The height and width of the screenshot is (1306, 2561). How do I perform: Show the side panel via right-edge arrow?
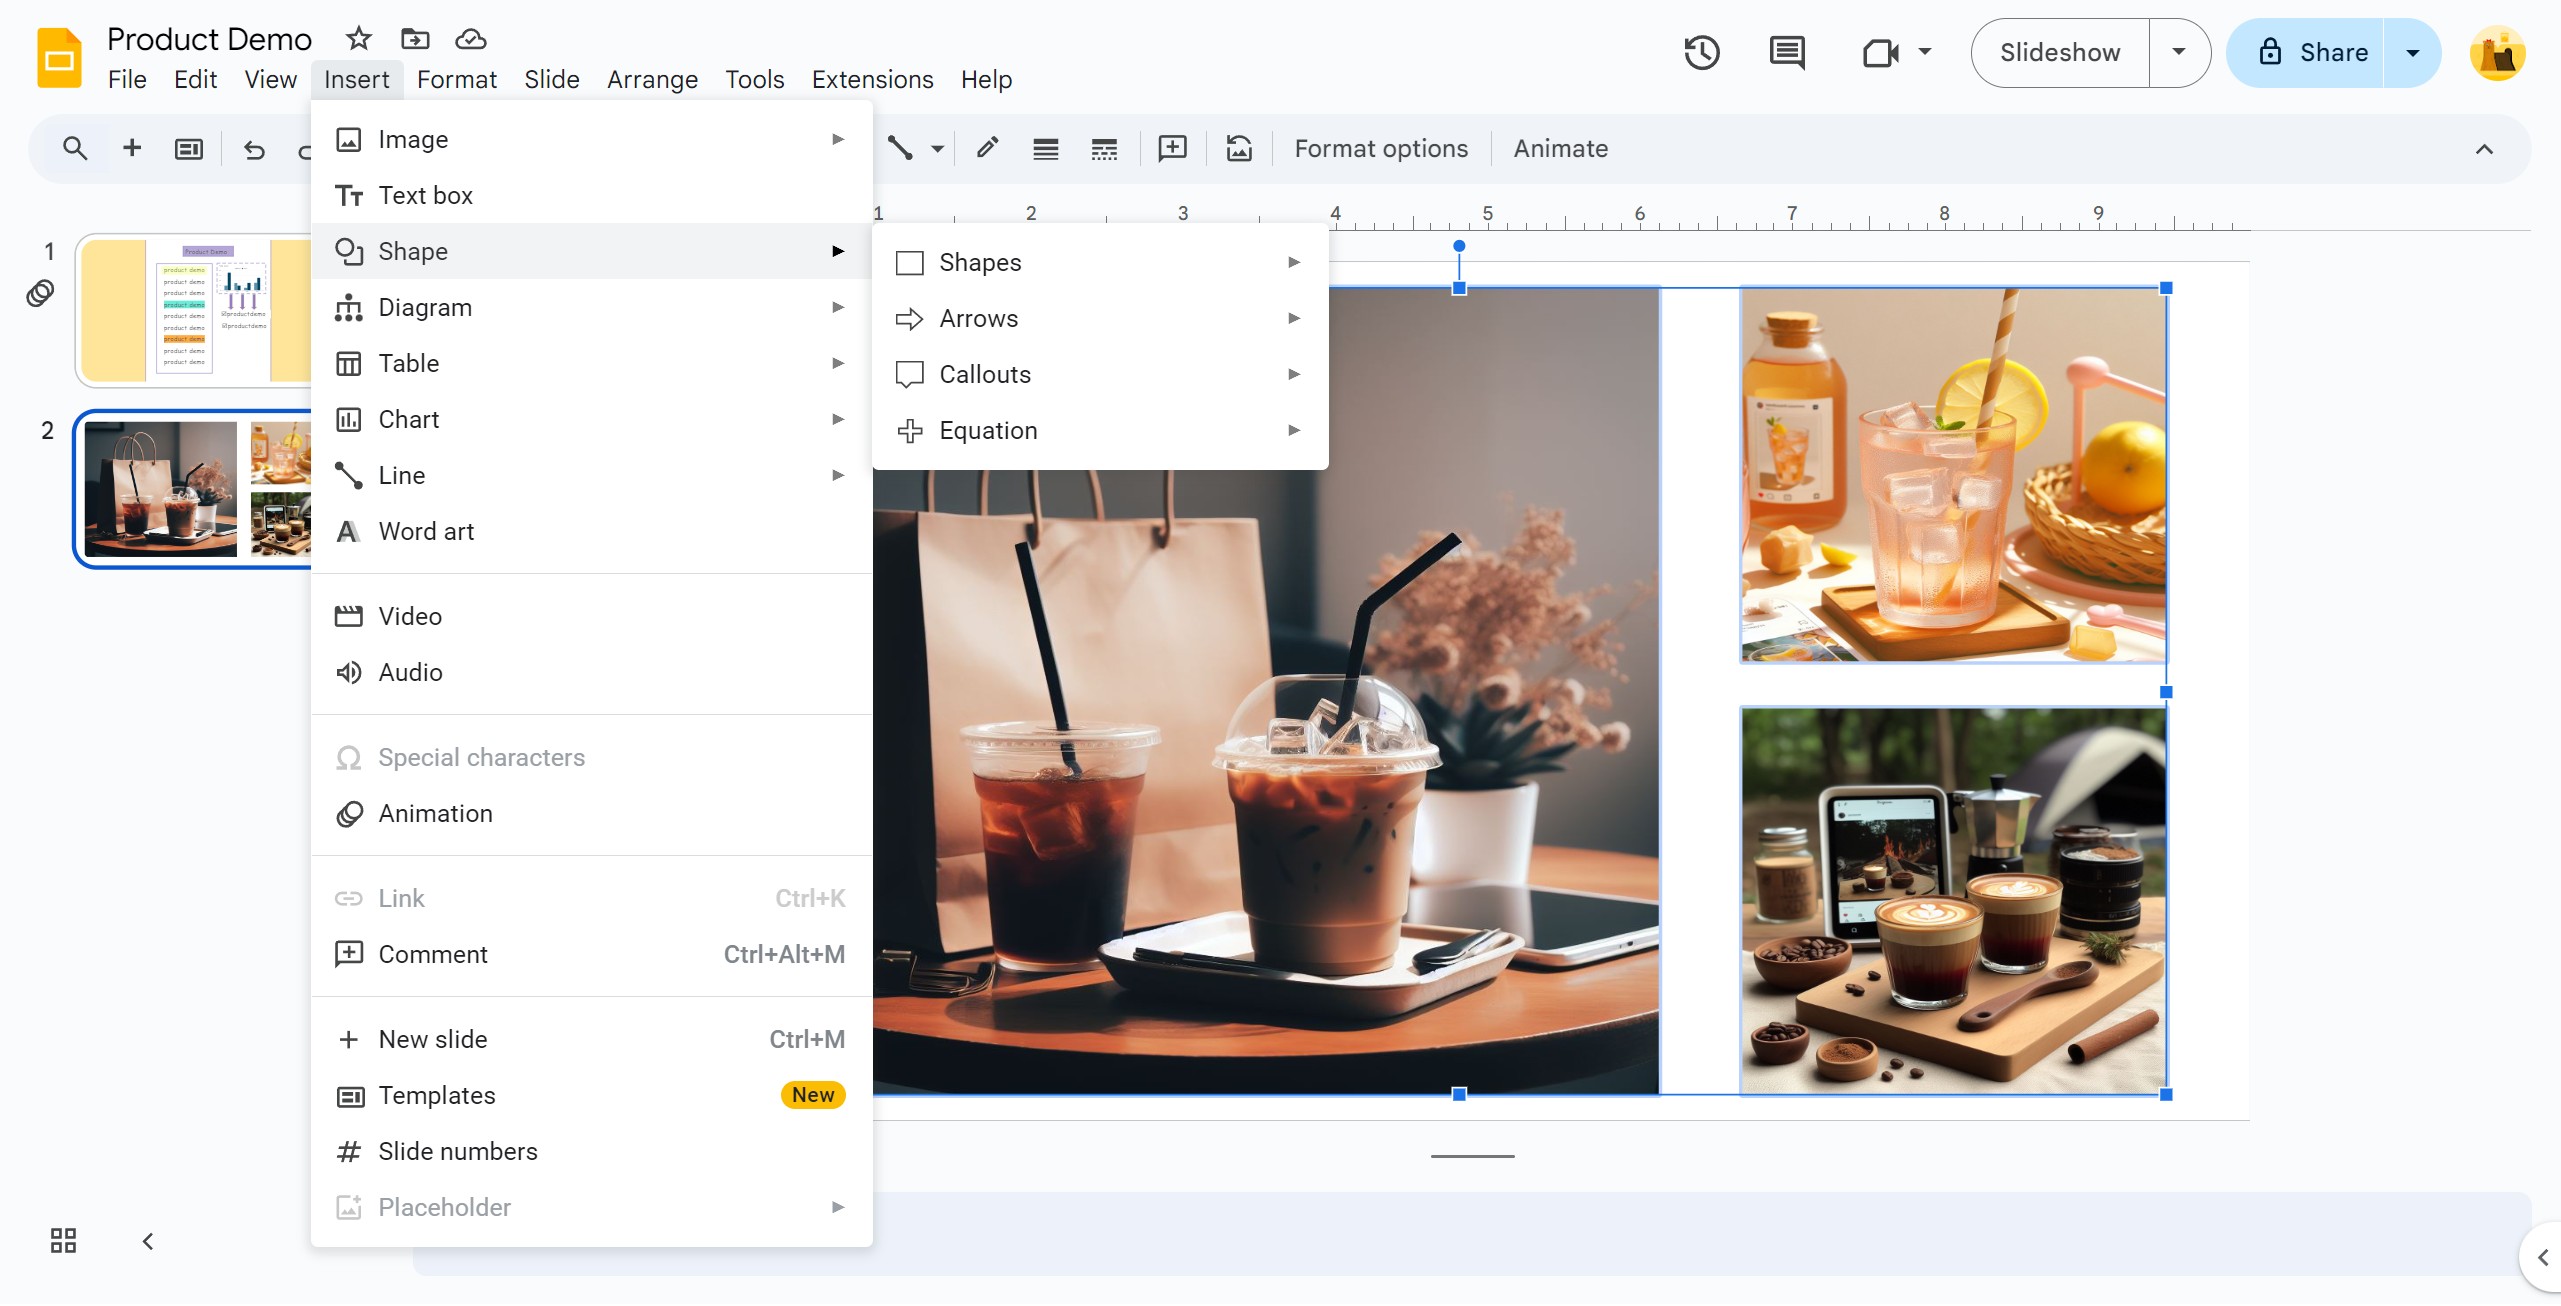tap(2543, 1257)
